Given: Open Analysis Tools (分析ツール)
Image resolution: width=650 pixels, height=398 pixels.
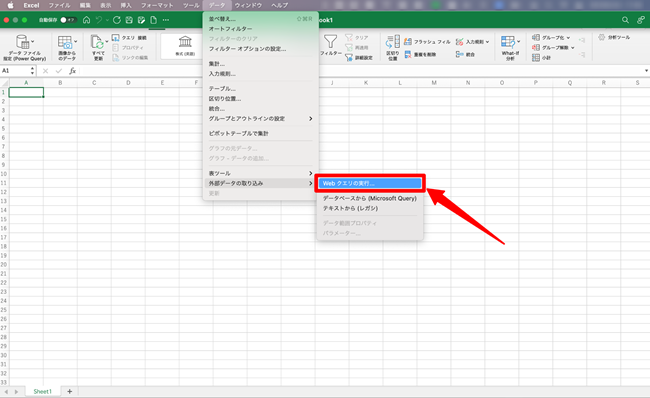Looking at the screenshot, I should tap(614, 37).
